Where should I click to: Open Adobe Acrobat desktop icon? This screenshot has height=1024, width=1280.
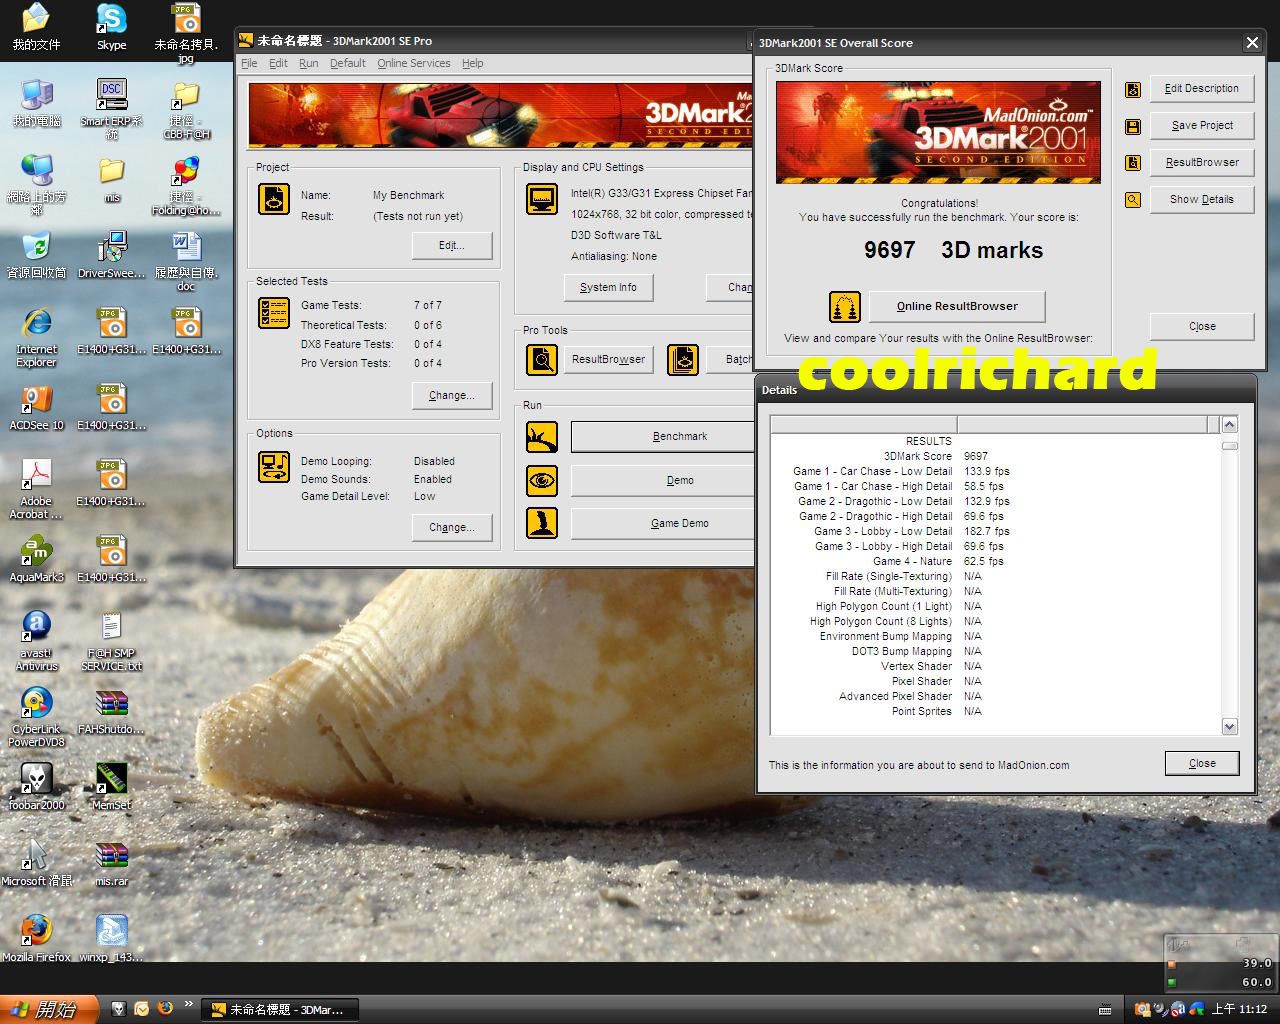click(x=36, y=489)
